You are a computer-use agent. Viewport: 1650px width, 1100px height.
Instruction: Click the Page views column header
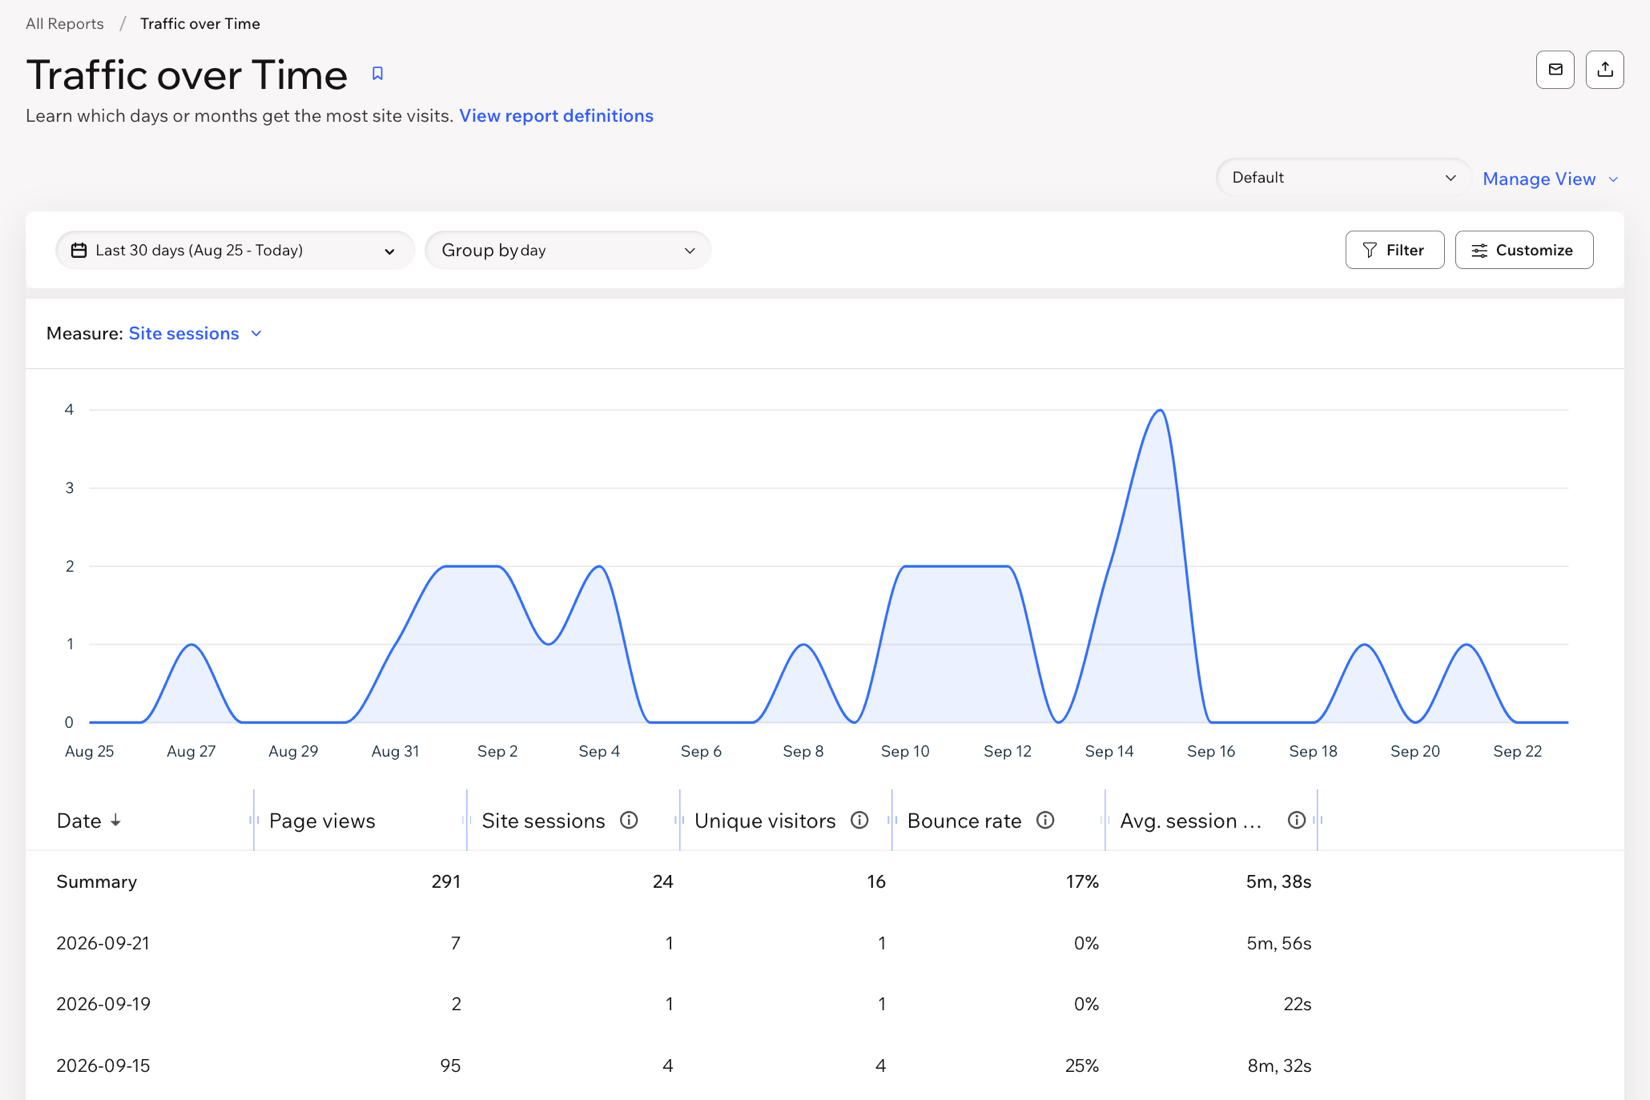pos(322,820)
